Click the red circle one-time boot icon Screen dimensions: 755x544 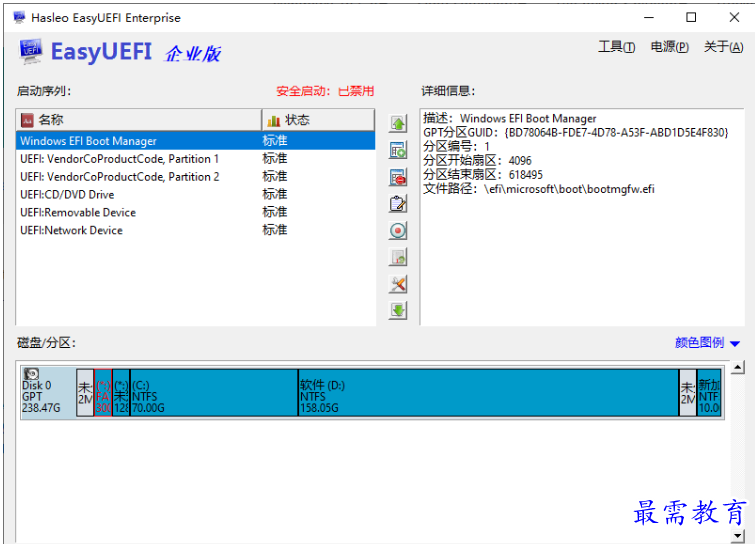[398, 231]
